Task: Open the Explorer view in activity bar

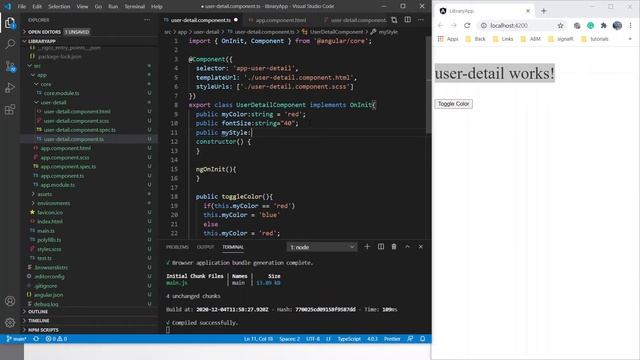Action: tap(10, 22)
